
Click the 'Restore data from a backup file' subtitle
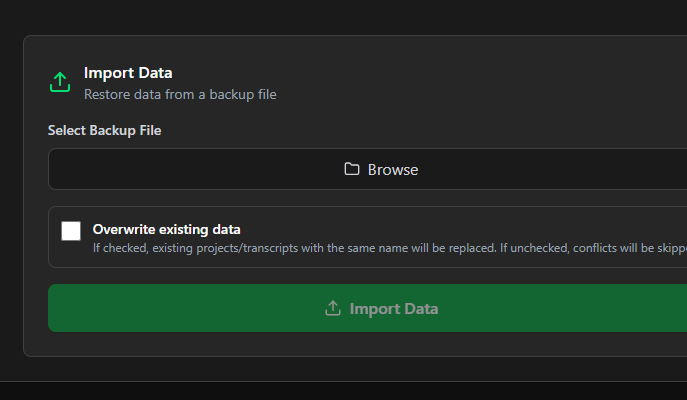pos(180,95)
